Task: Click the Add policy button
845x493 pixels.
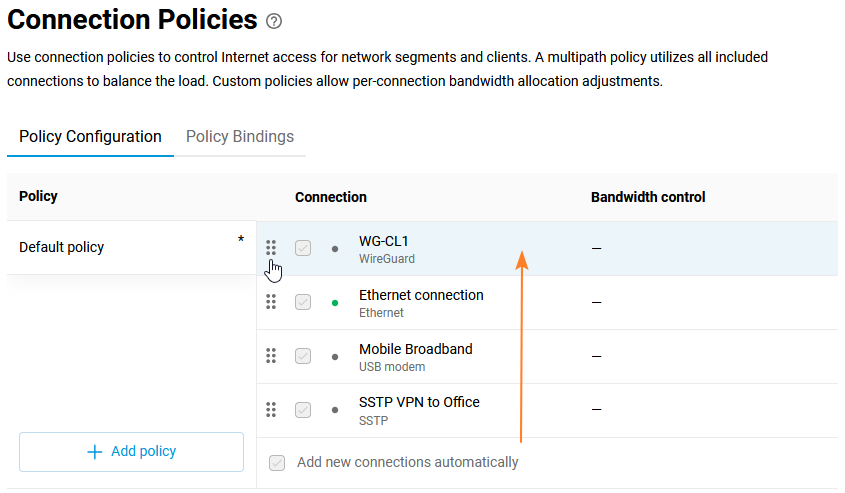Action: pyautogui.click(x=131, y=452)
